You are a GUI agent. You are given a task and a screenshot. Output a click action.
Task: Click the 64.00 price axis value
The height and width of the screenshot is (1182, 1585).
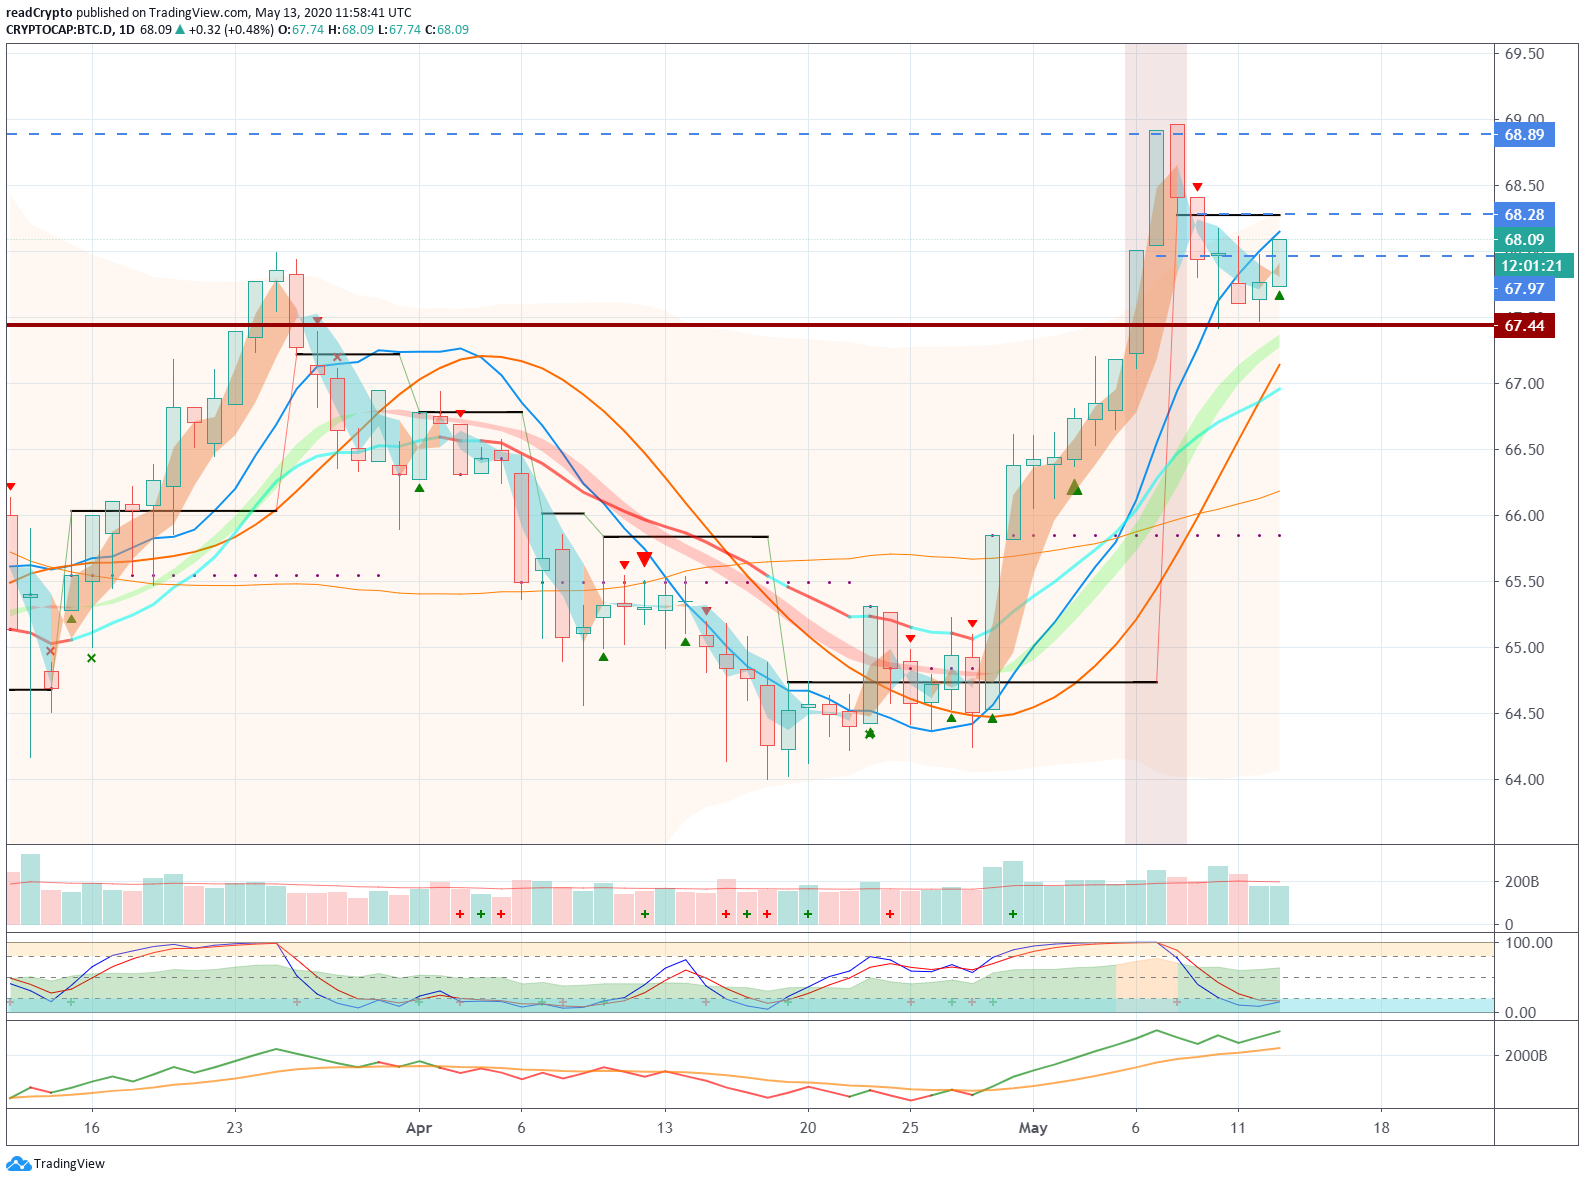click(1524, 780)
